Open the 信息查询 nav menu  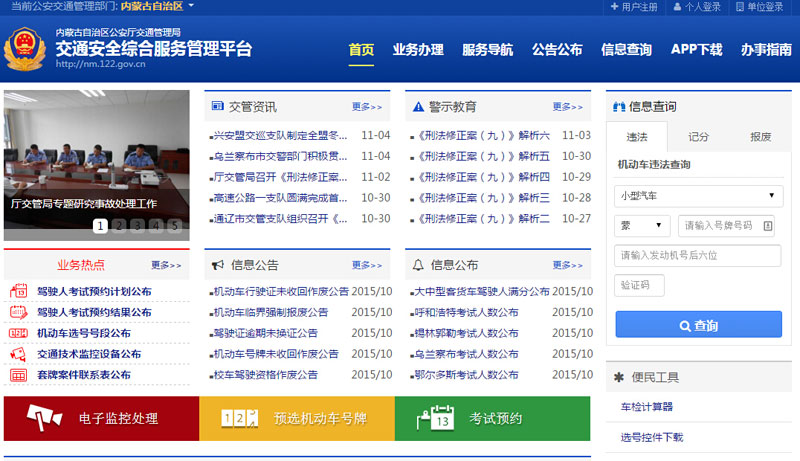[627, 50]
